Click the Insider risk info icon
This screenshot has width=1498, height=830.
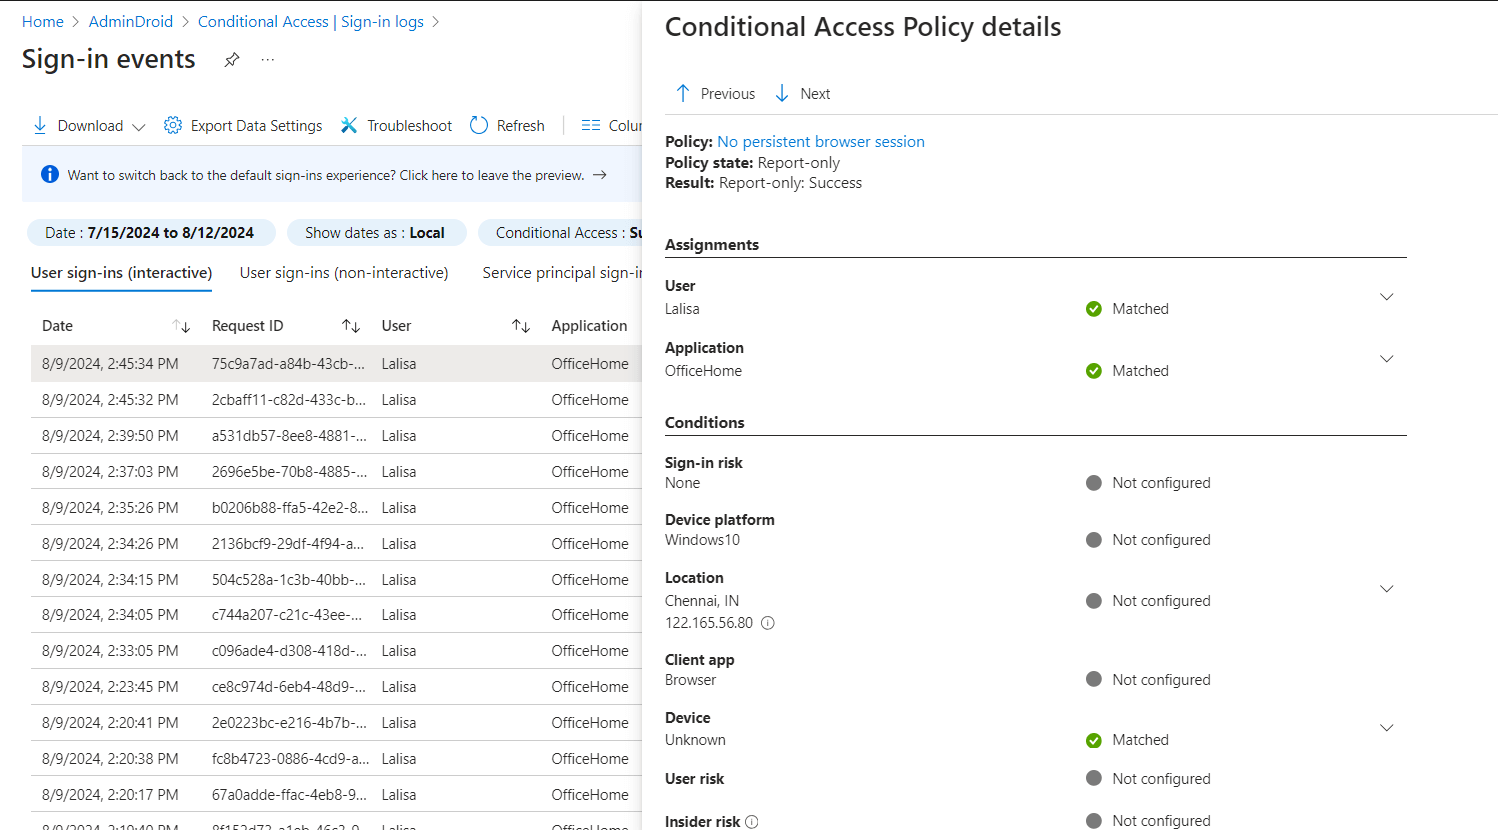point(752,822)
